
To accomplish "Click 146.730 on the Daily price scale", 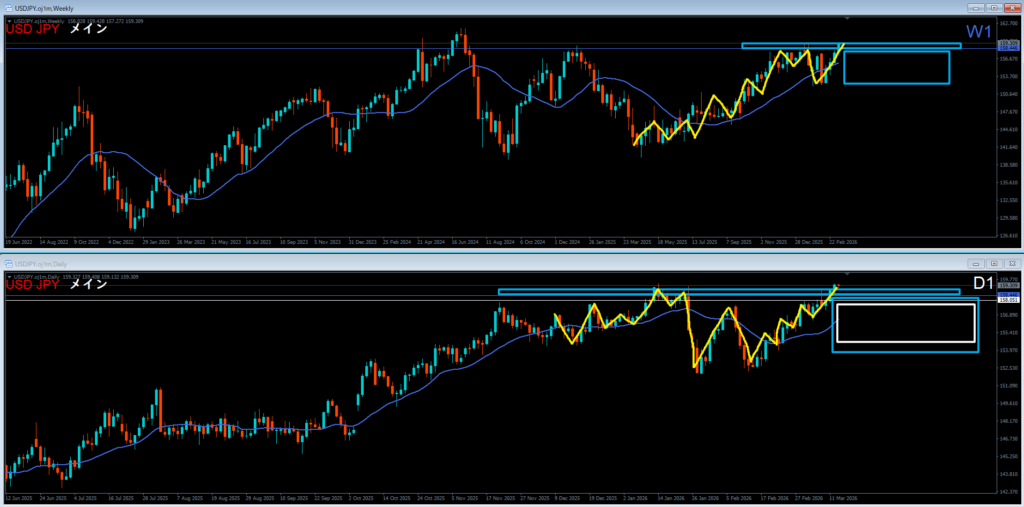I will tap(1008, 438).
